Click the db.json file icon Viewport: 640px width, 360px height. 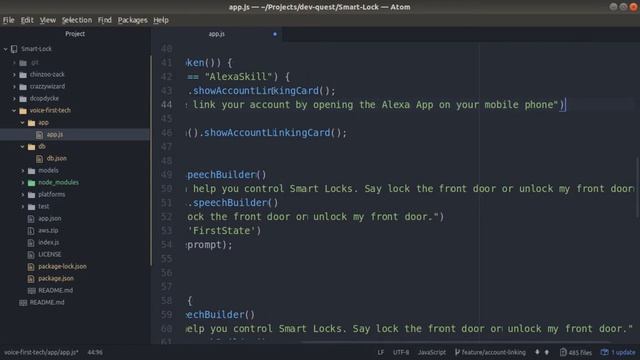40,158
